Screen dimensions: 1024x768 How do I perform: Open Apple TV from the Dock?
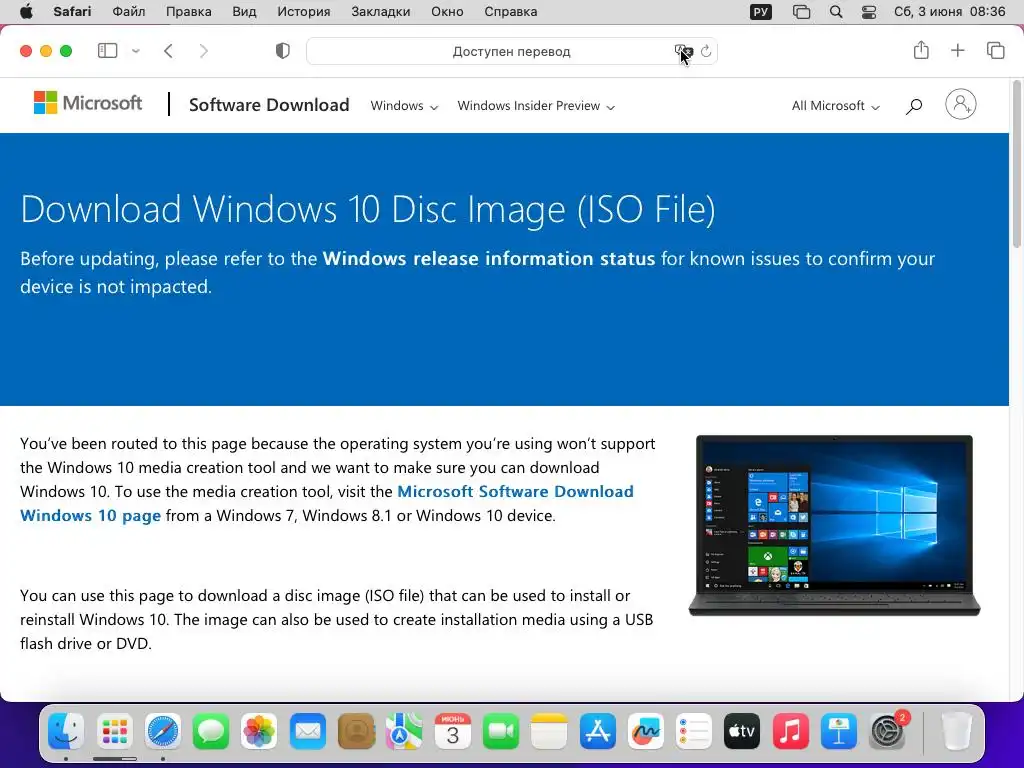pyautogui.click(x=743, y=731)
